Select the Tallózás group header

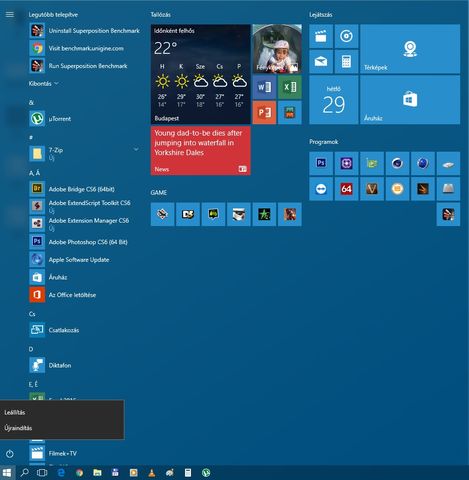pos(160,14)
